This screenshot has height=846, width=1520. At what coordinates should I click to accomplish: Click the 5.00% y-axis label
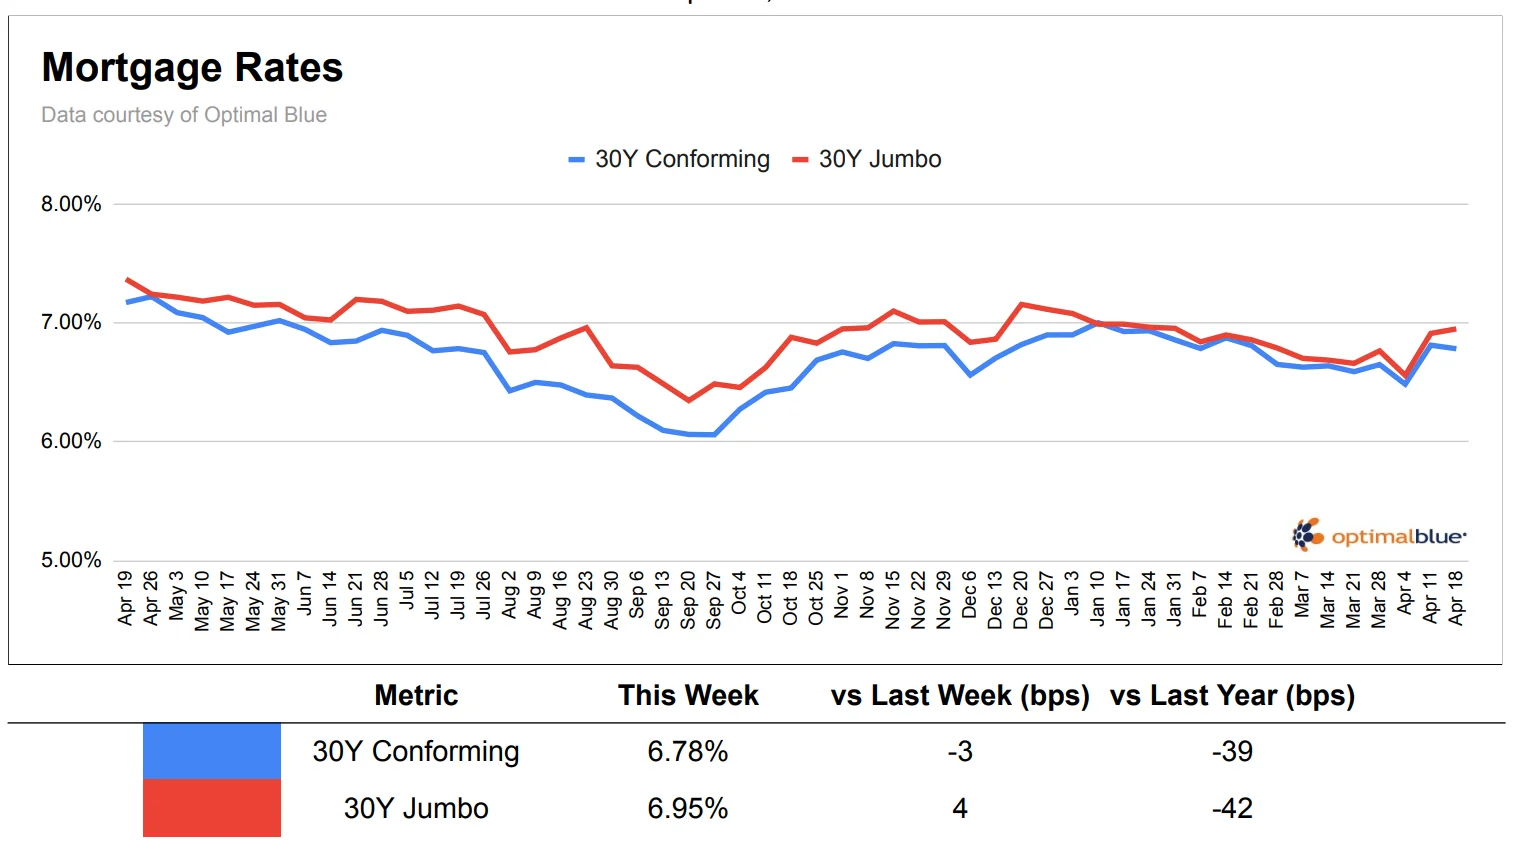point(71,560)
